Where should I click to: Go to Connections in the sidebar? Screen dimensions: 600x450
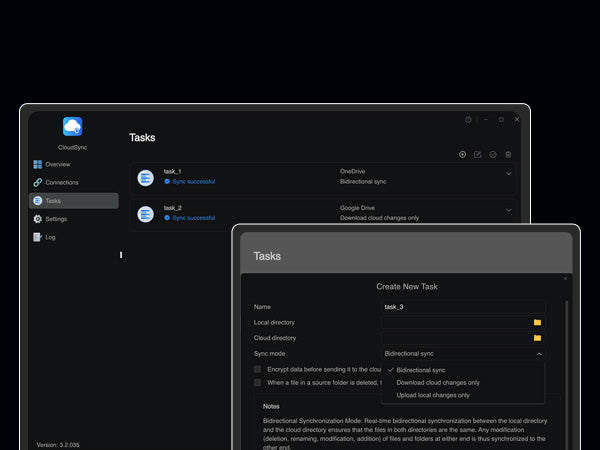click(x=61, y=182)
